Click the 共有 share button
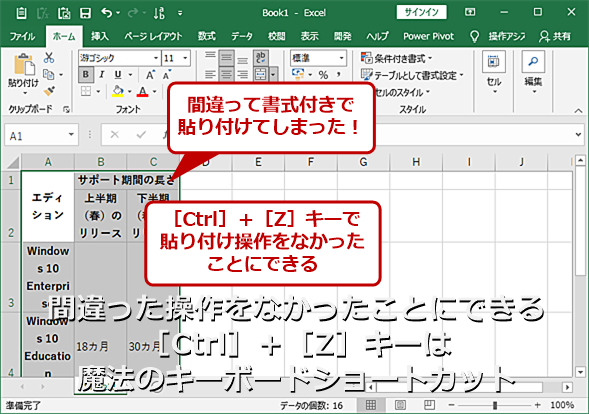Screen dimensions: 589x414 tap(555, 36)
